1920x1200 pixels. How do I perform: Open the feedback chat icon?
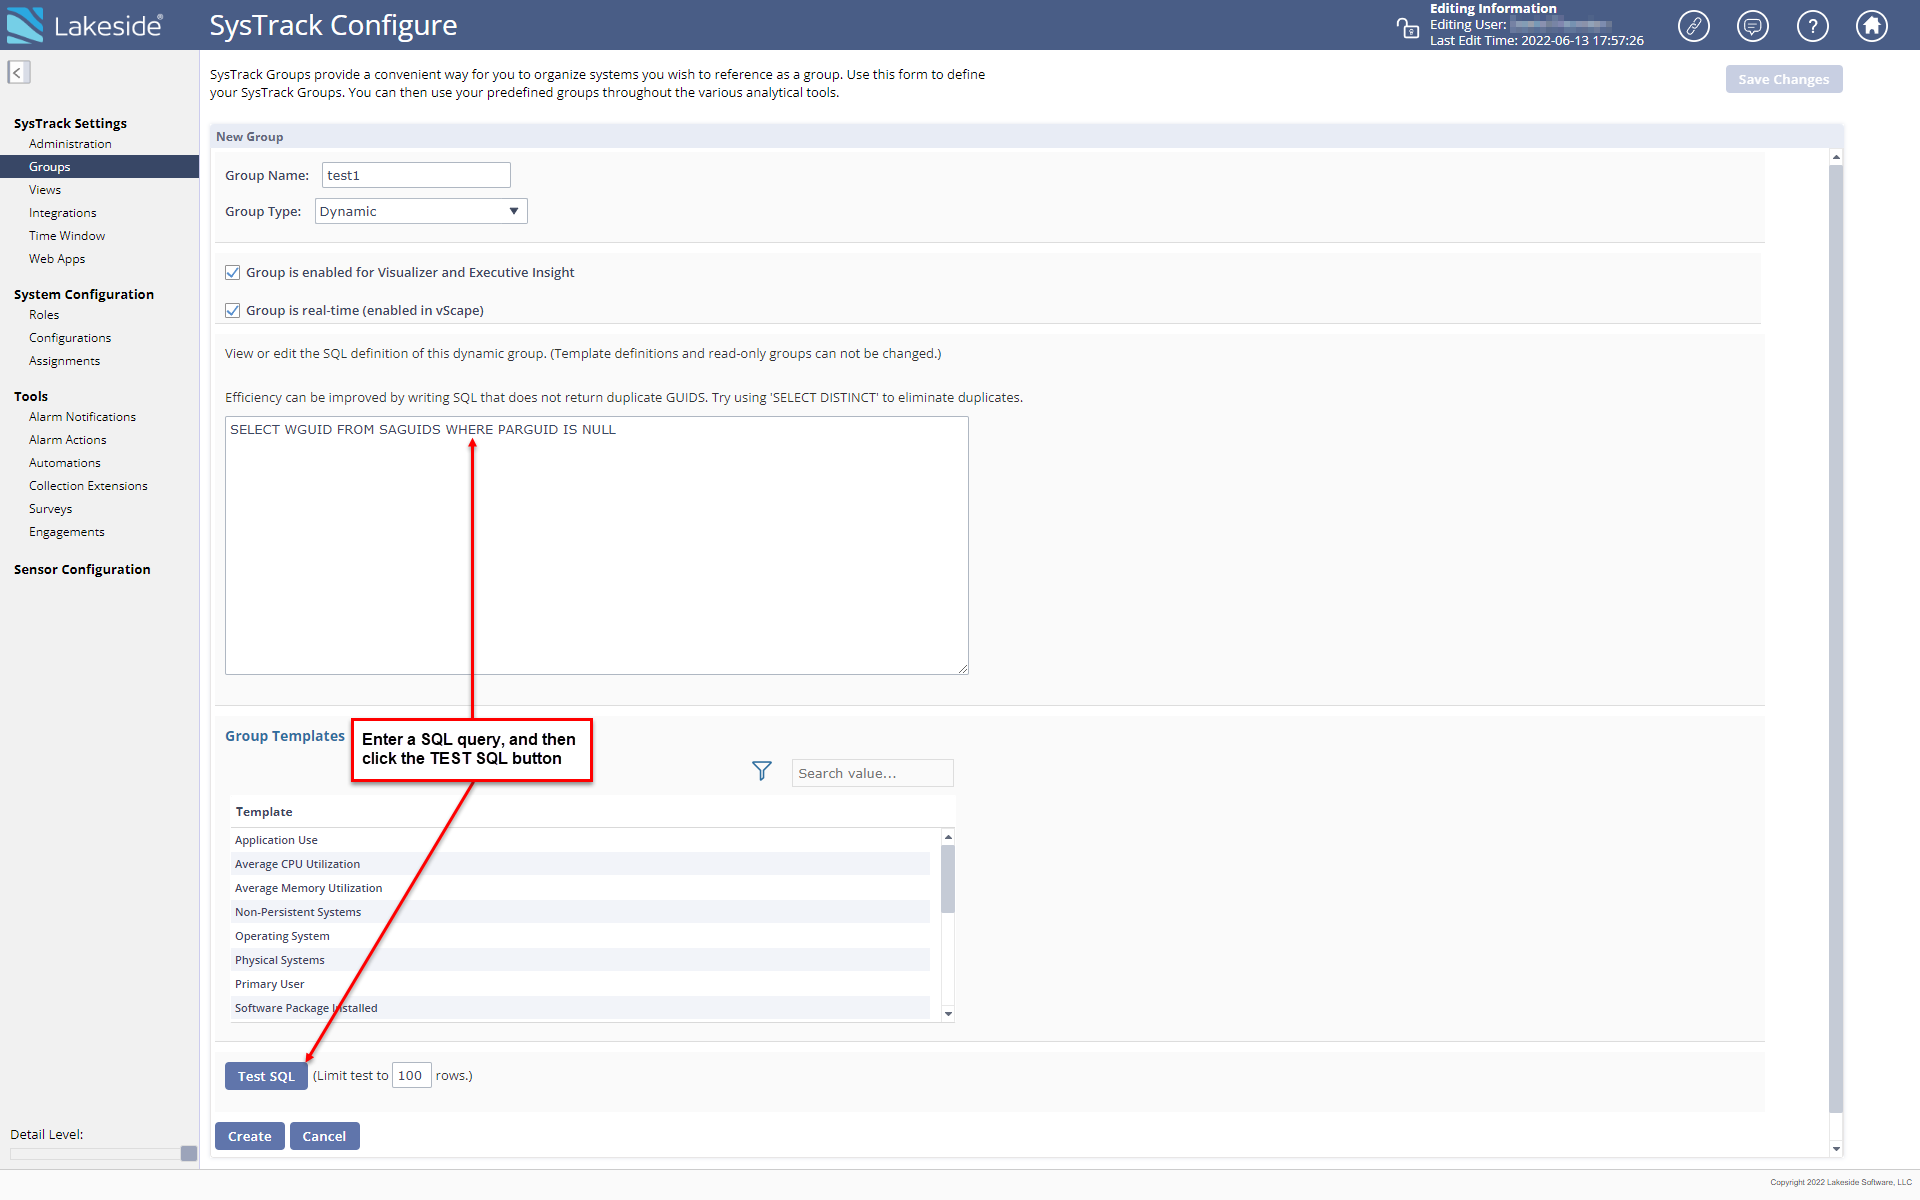(1753, 26)
